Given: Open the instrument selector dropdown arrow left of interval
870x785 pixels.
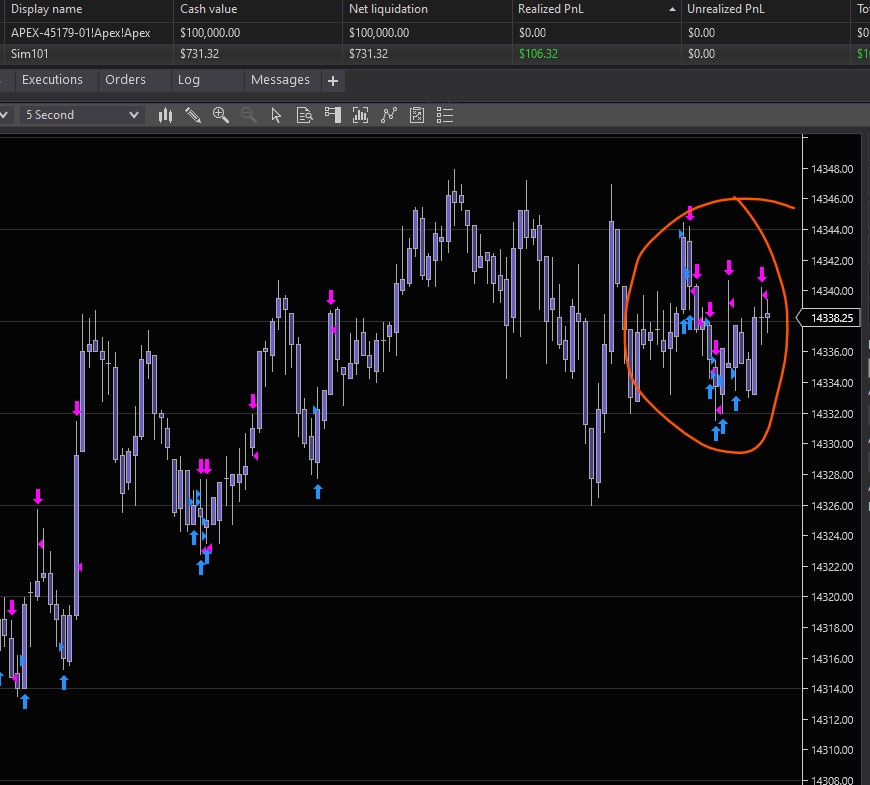Looking at the screenshot, I should coord(4,115).
